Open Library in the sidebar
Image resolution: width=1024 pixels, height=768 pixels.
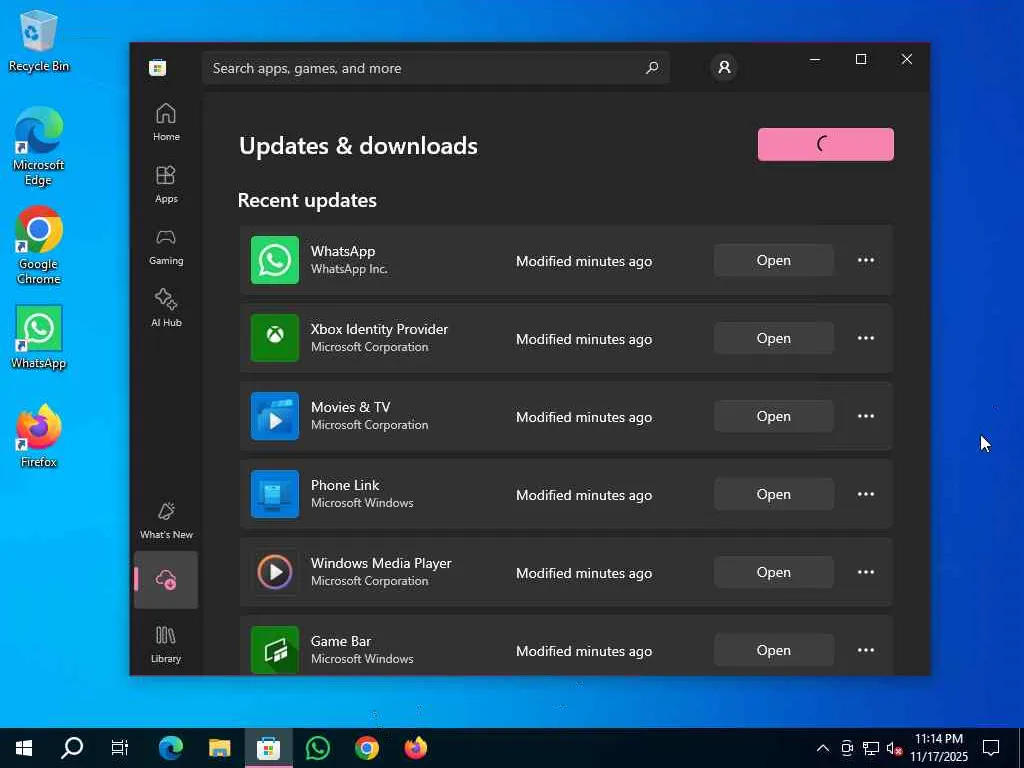(166, 644)
